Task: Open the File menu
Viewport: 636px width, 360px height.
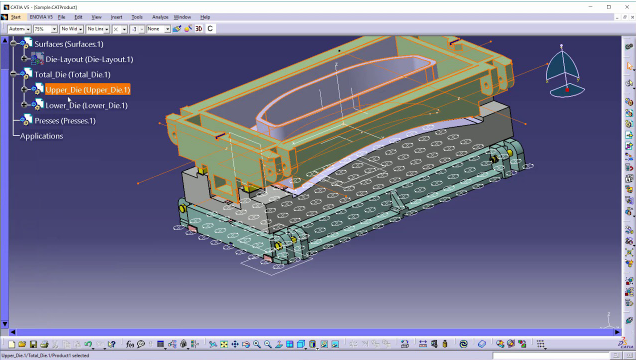Action: pyautogui.click(x=61, y=17)
